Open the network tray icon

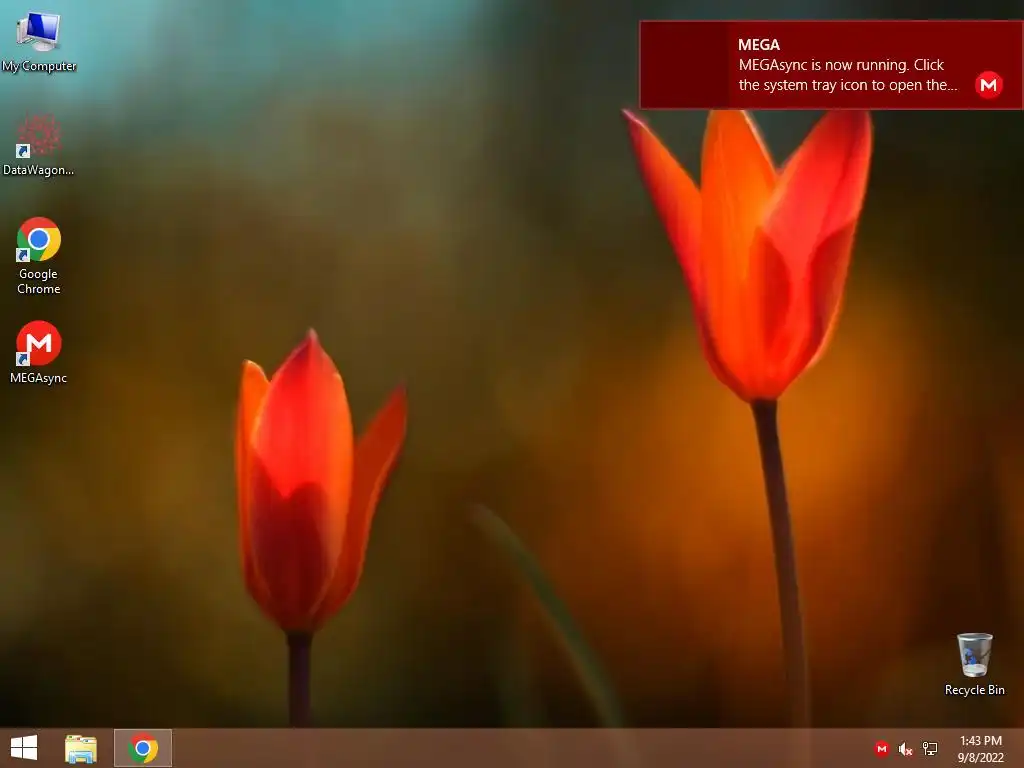pyautogui.click(x=930, y=749)
